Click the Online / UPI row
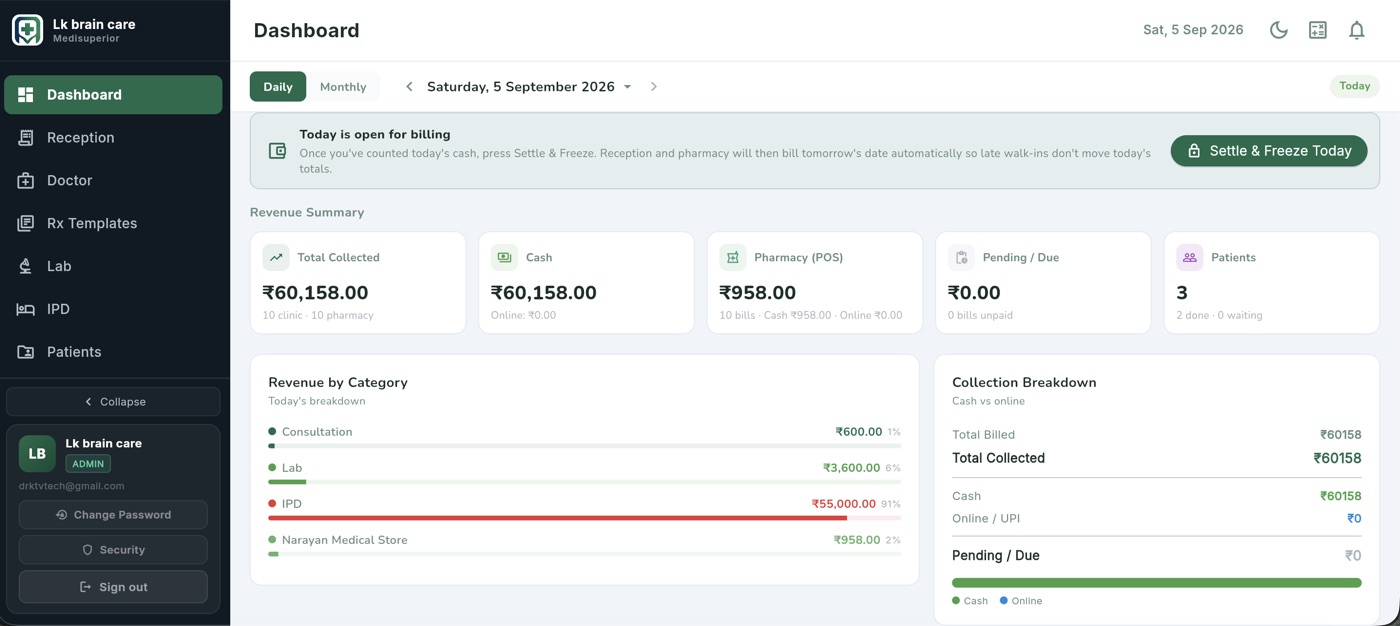 tap(1157, 518)
